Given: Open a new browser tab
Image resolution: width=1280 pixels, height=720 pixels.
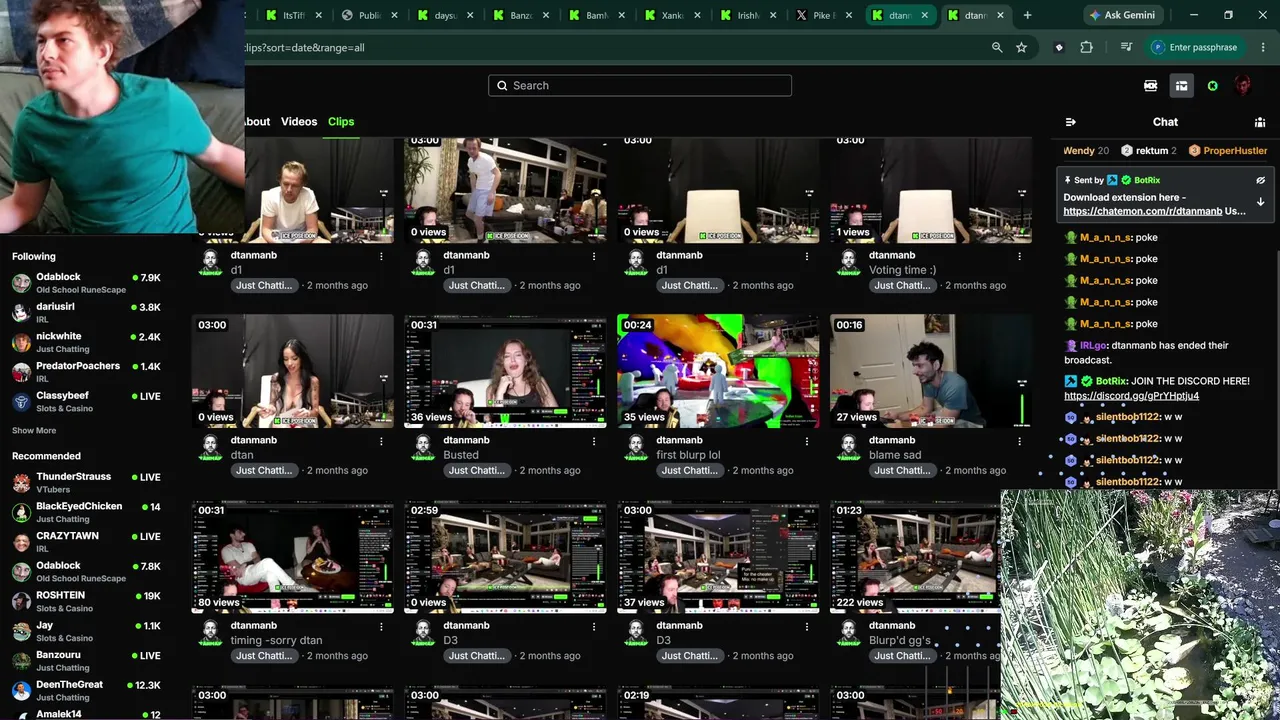Looking at the screenshot, I should click(x=1027, y=15).
